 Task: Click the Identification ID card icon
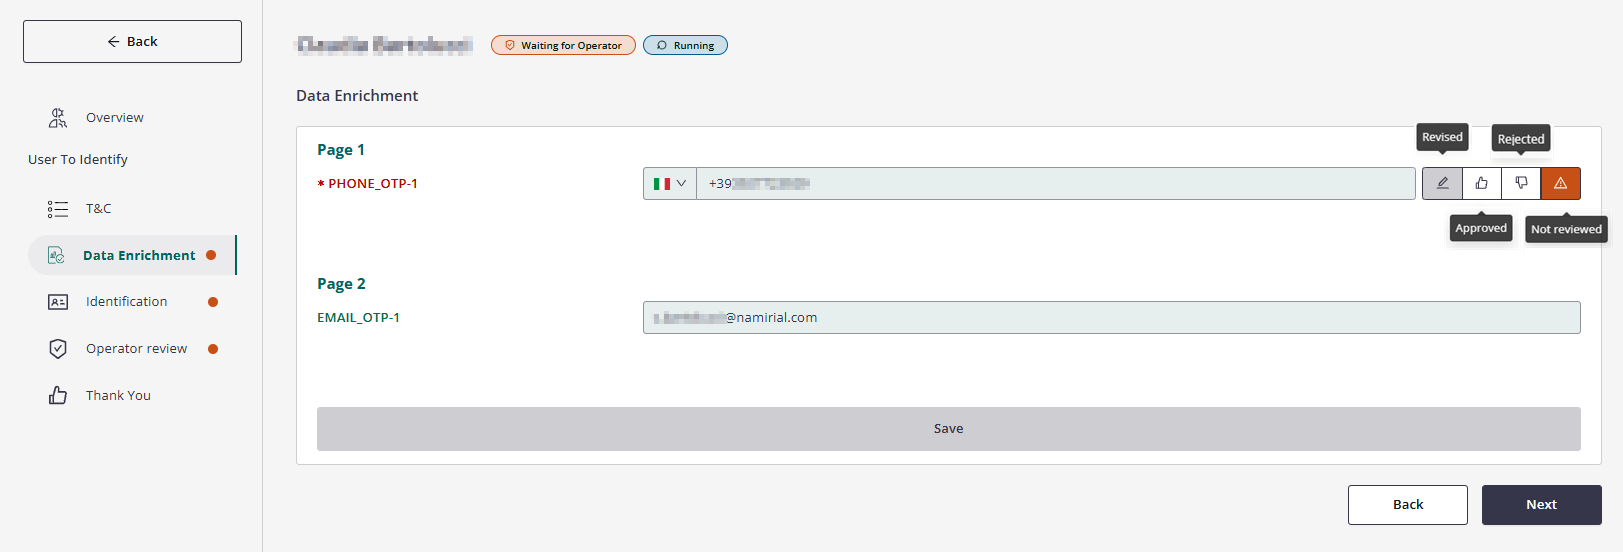pyautogui.click(x=58, y=302)
